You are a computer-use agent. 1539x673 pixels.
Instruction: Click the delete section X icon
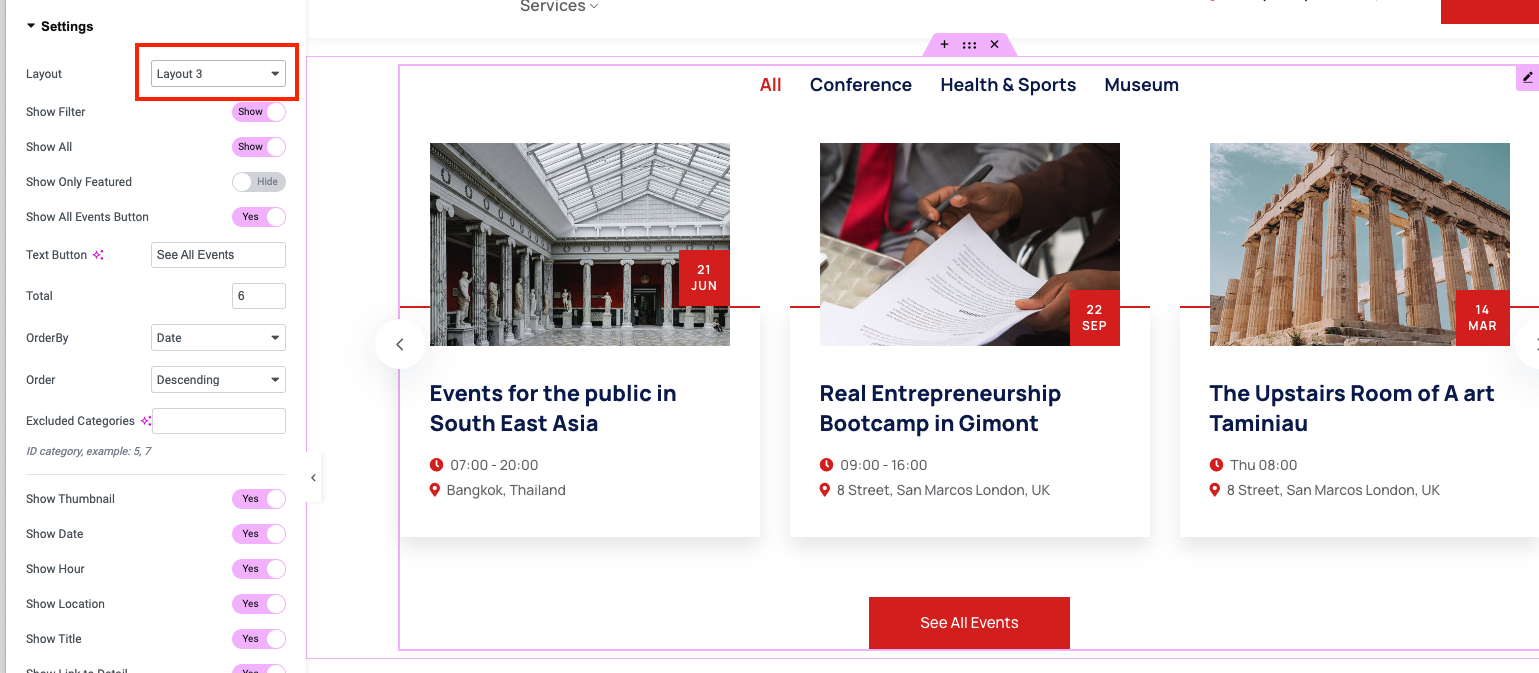pyautogui.click(x=994, y=45)
